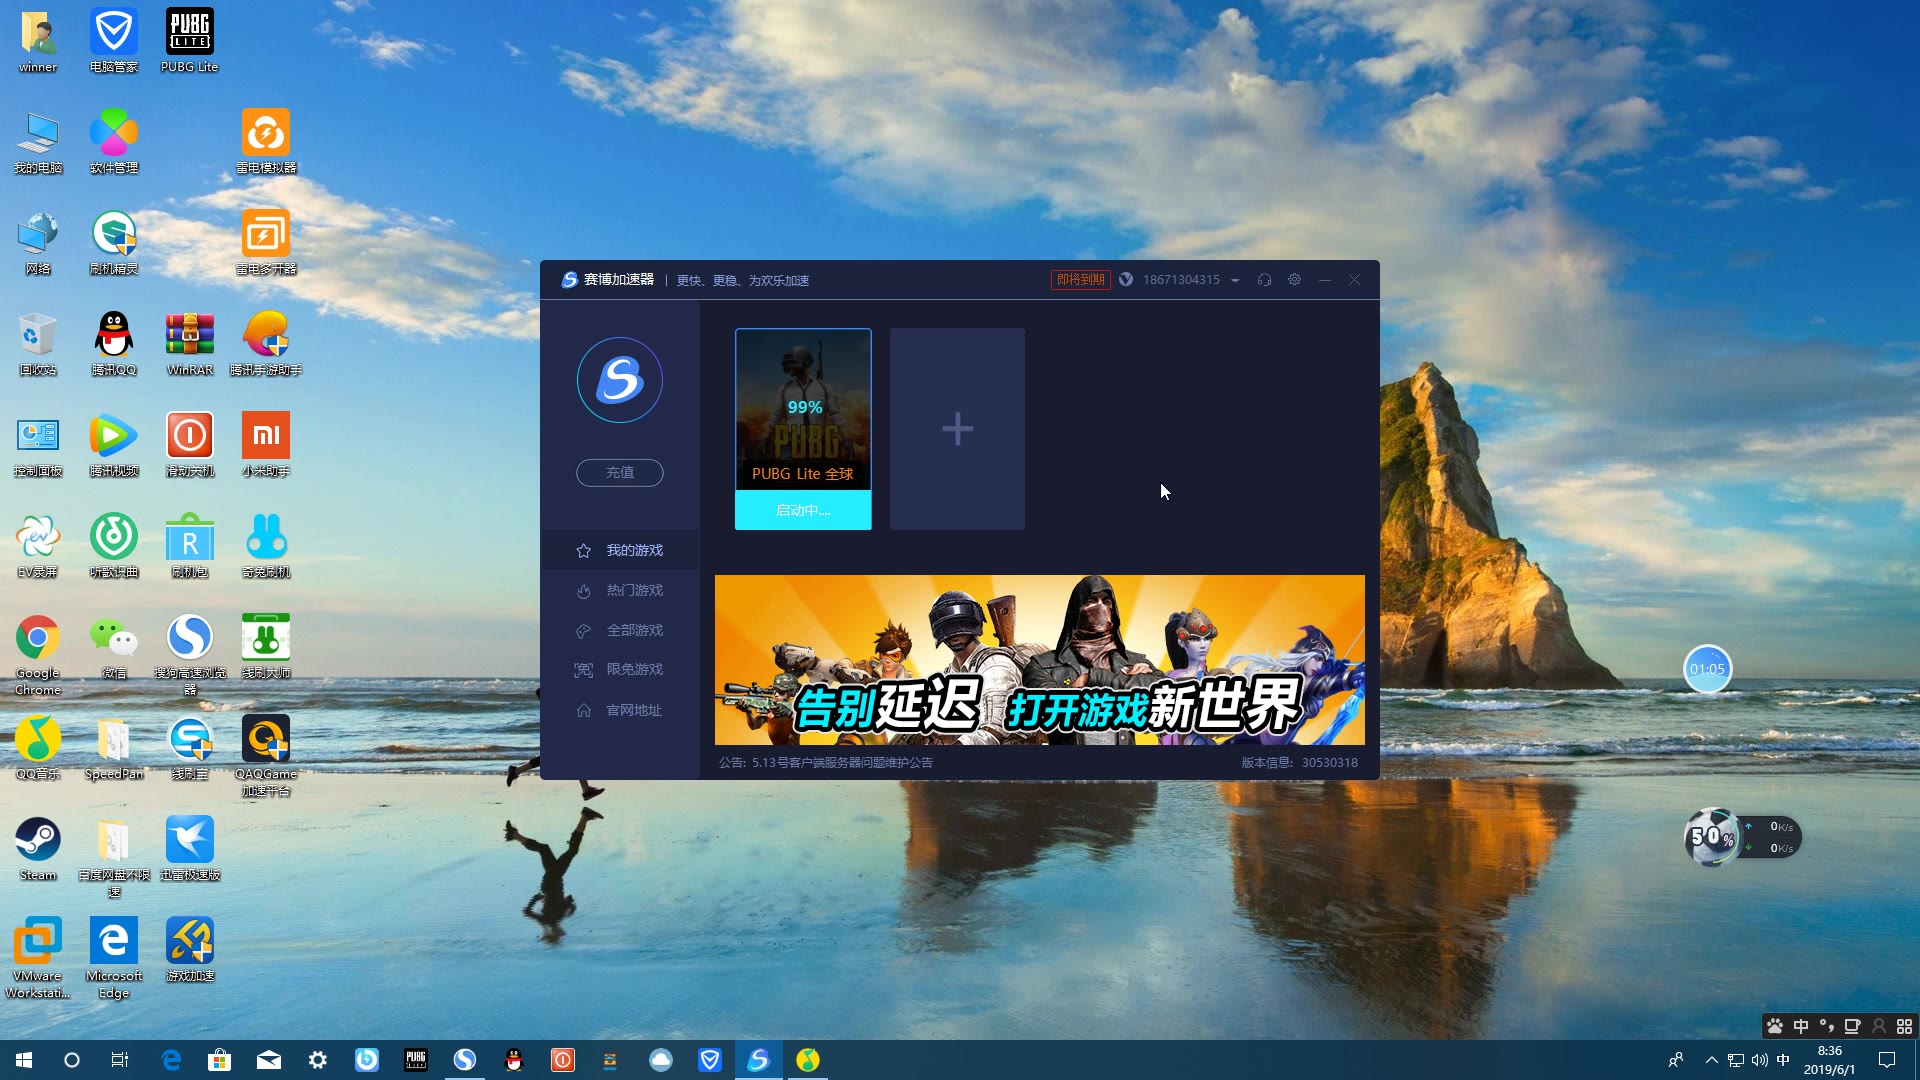The height and width of the screenshot is (1080, 1920).
Task: Open VMware Workstation desktop icon
Action: click(x=38, y=958)
